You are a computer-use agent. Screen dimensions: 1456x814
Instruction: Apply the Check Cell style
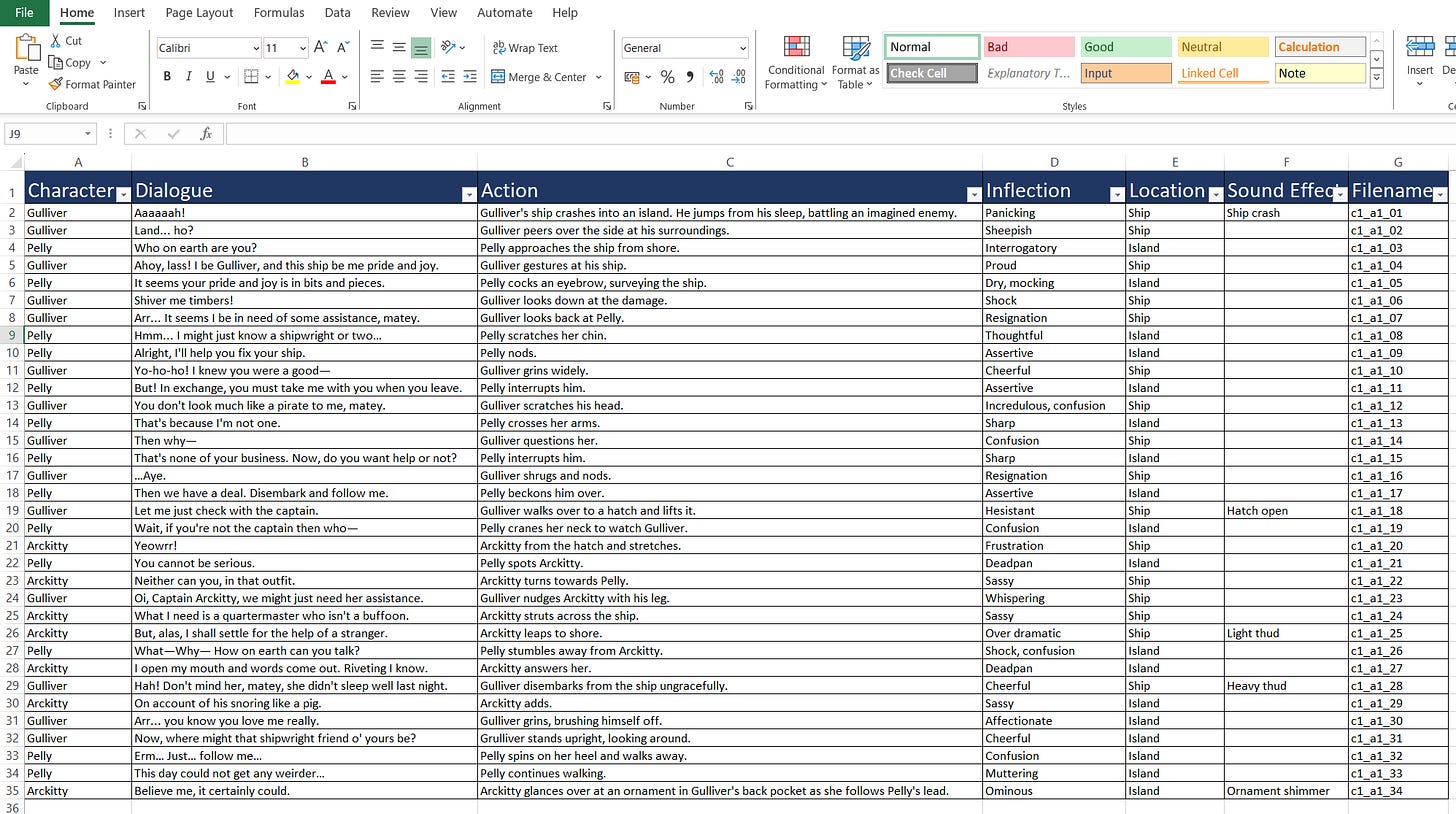coord(932,73)
